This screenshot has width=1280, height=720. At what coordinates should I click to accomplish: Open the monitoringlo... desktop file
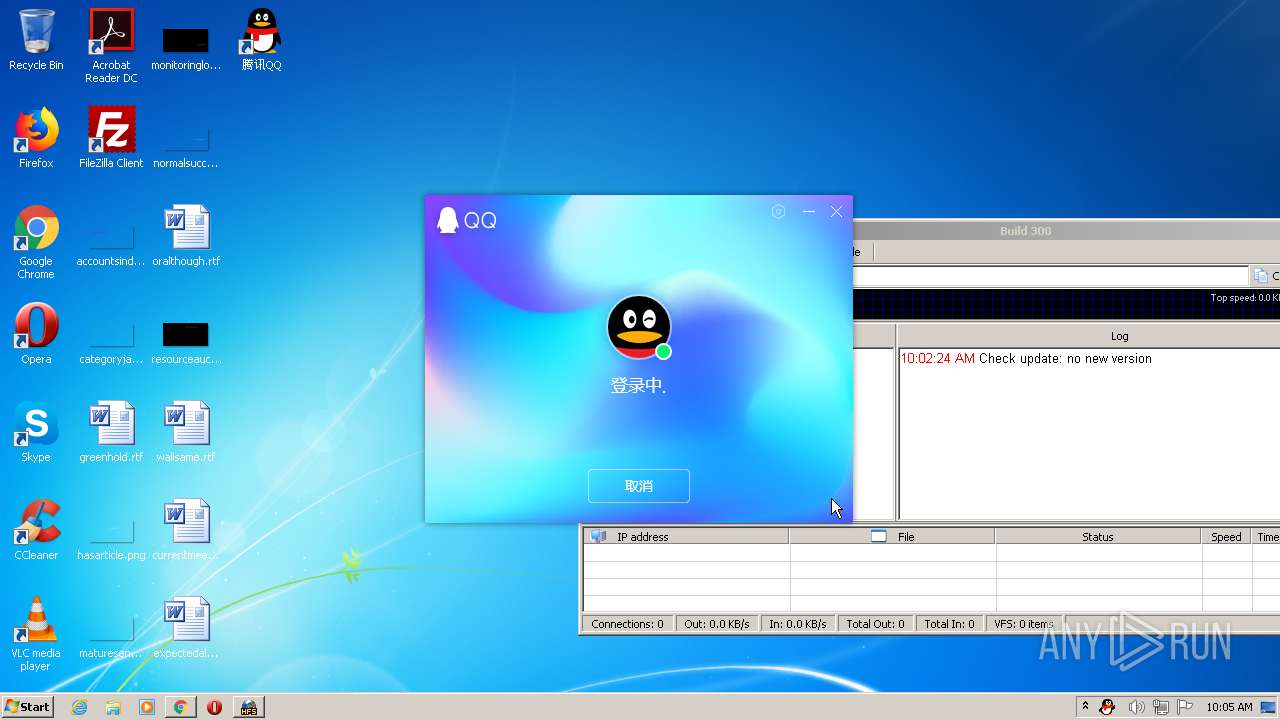tap(186, 48)
